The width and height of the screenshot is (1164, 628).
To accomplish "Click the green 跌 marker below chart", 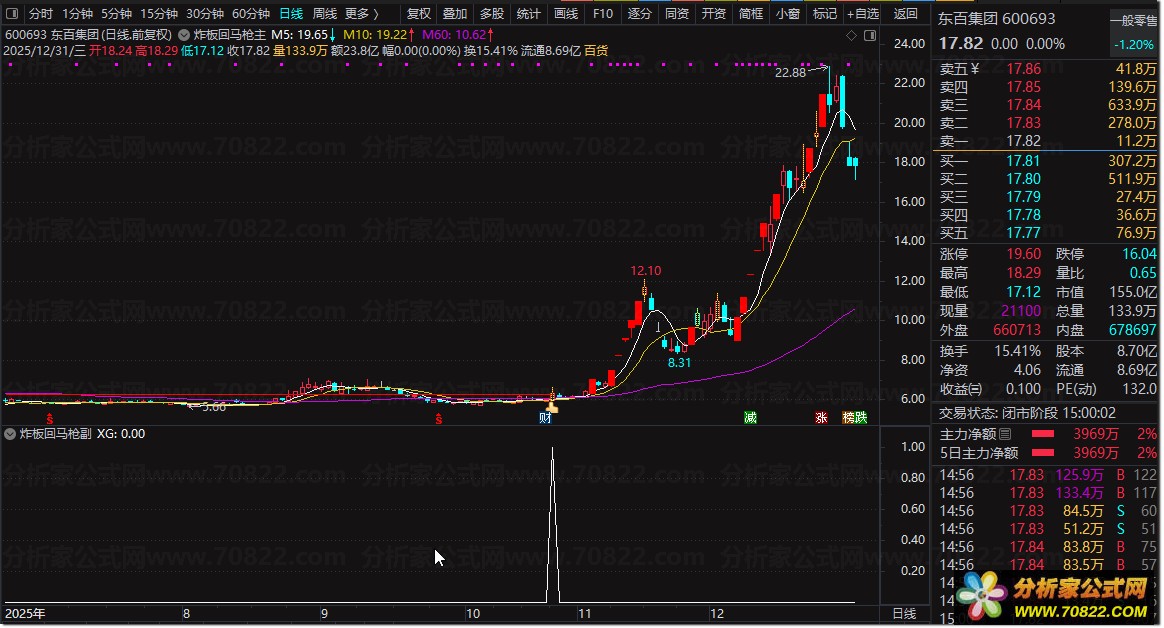I will point(861,418).
